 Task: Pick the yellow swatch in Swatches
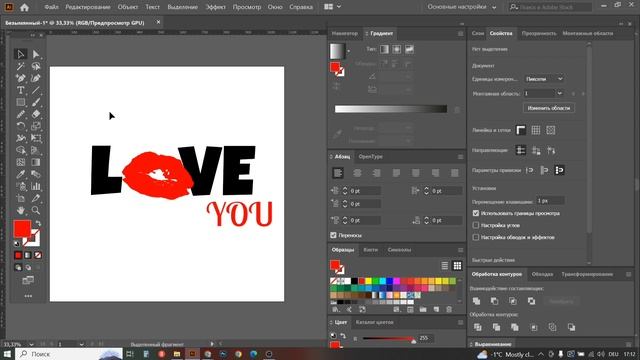(x=369, y=281)
